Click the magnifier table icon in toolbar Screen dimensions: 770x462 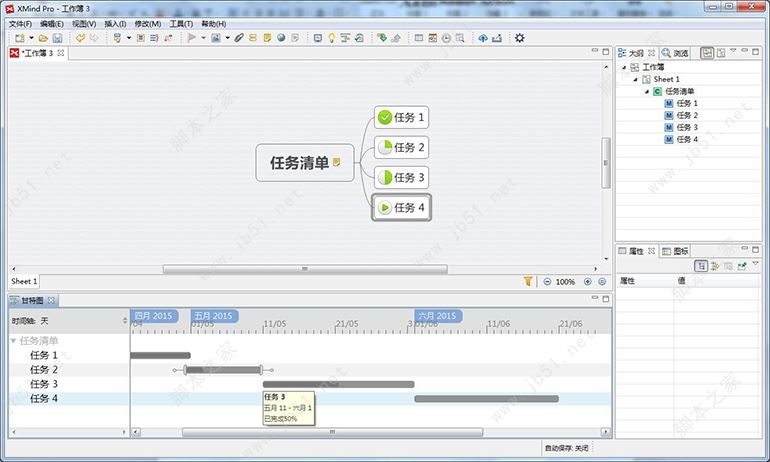point(460,38)
